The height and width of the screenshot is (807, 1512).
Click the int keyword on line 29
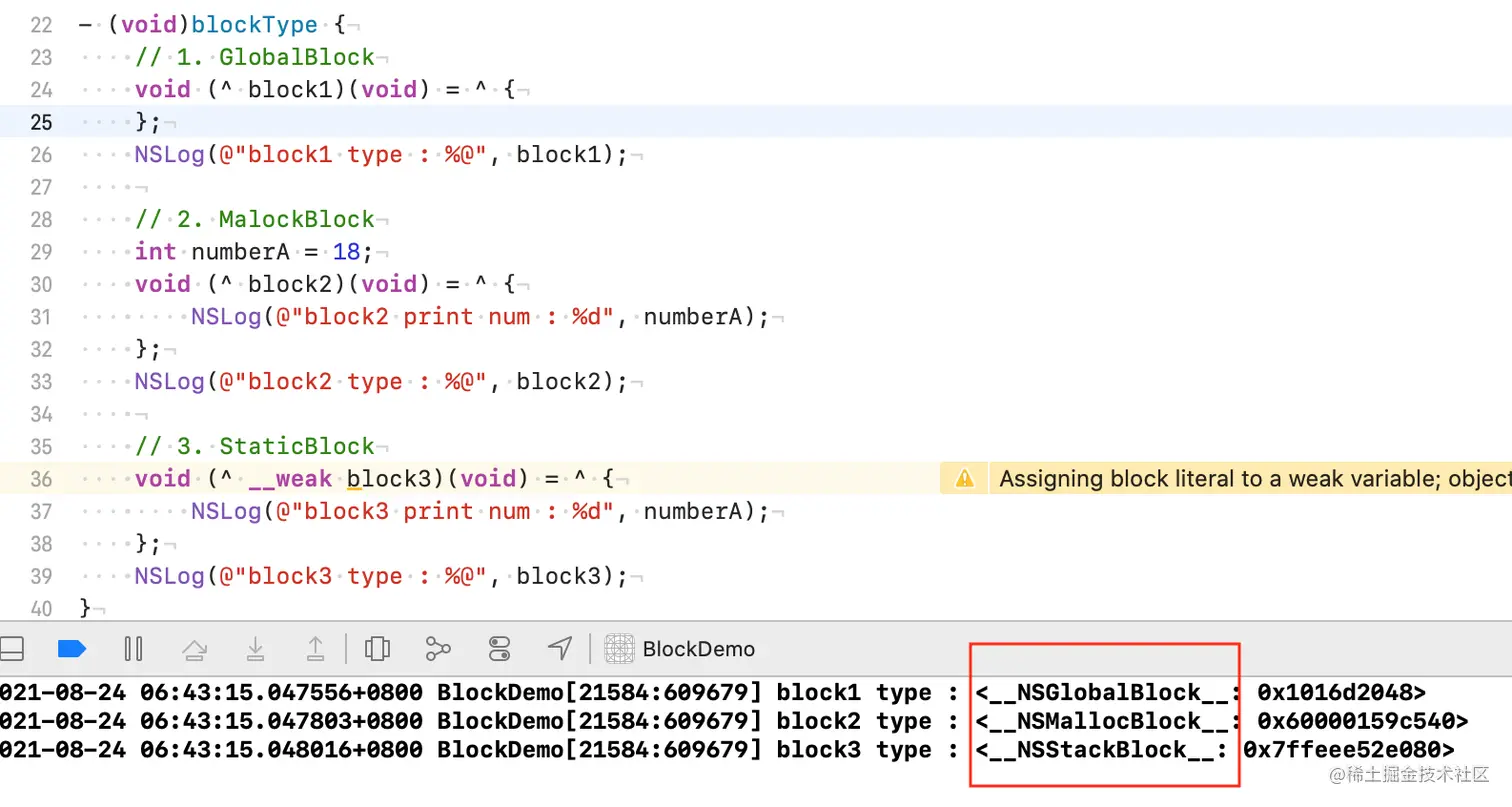[x=157, y=252]
